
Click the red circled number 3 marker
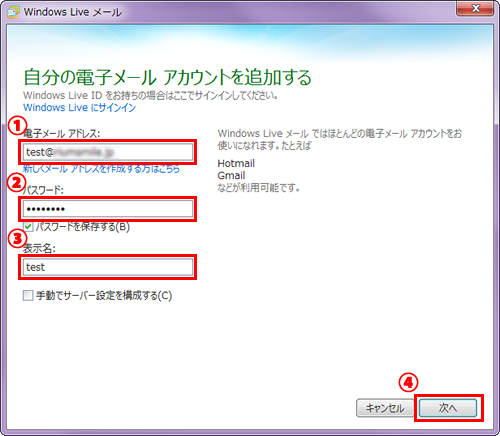tap(17, 239)
